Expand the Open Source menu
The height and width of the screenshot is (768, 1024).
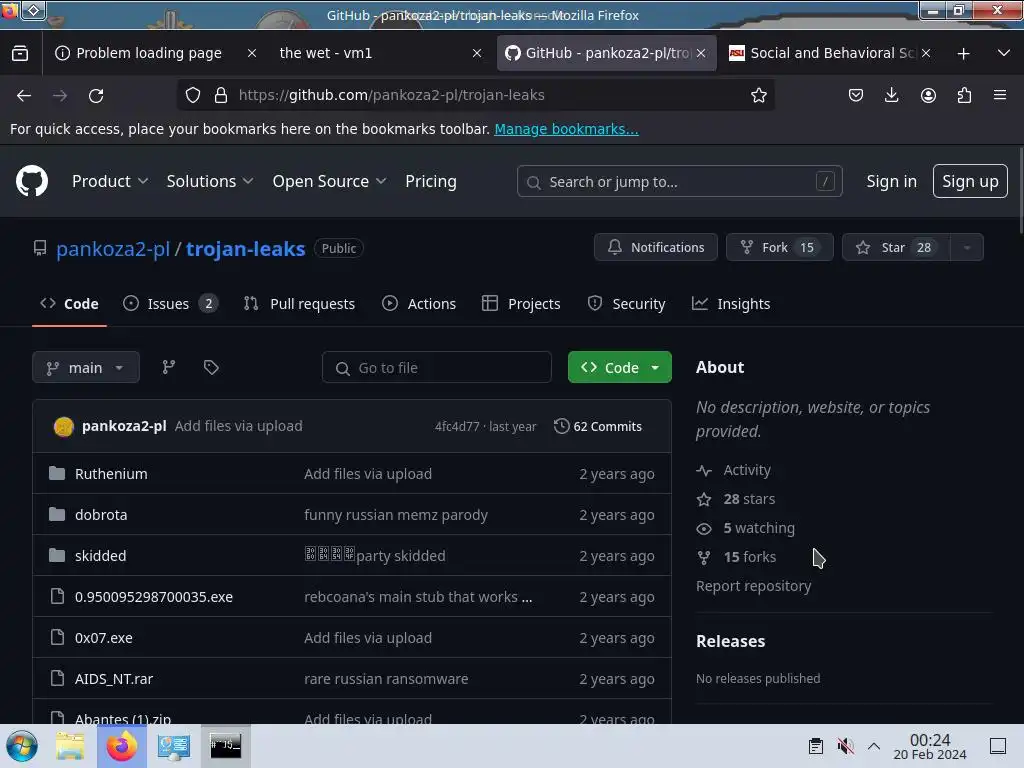coord(329,181)
